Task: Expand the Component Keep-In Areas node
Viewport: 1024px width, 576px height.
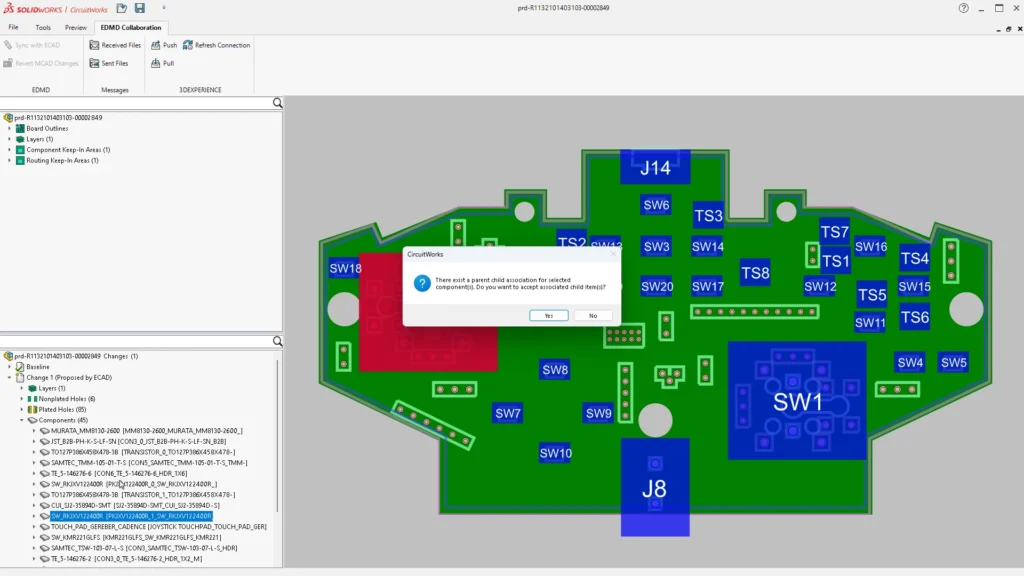Action: click(7, 149)
